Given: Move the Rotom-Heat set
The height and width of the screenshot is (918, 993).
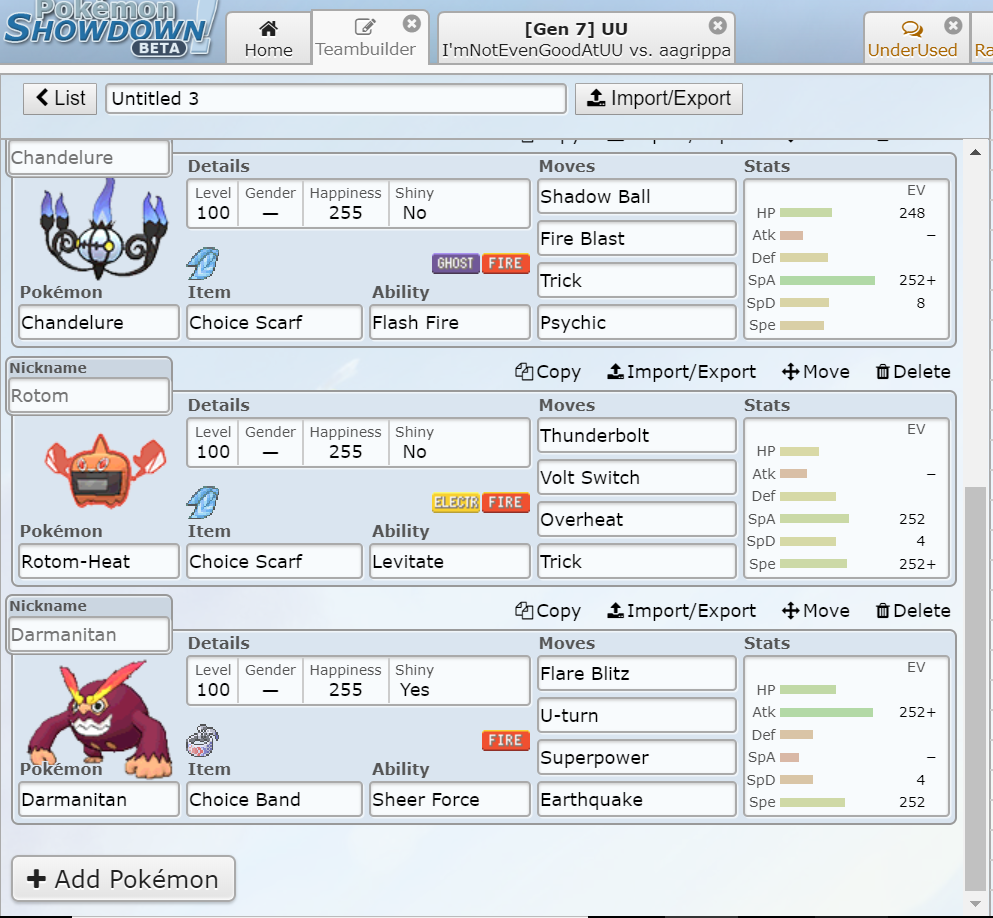Looking at the screenshot, I should [816, 372].
